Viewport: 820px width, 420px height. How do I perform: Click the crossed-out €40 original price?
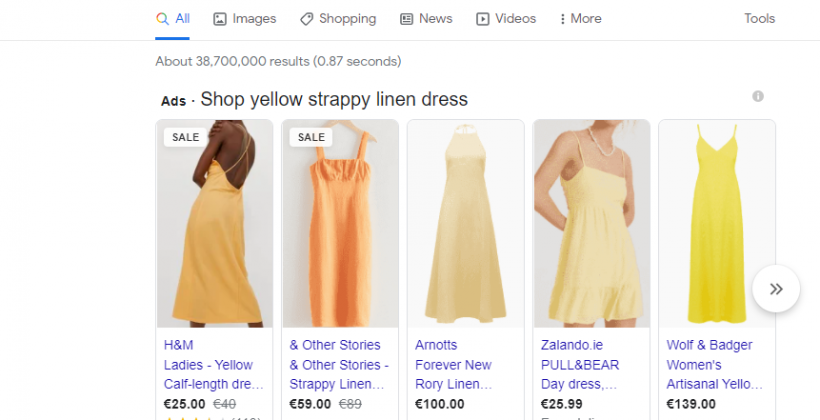coord(224,404)
